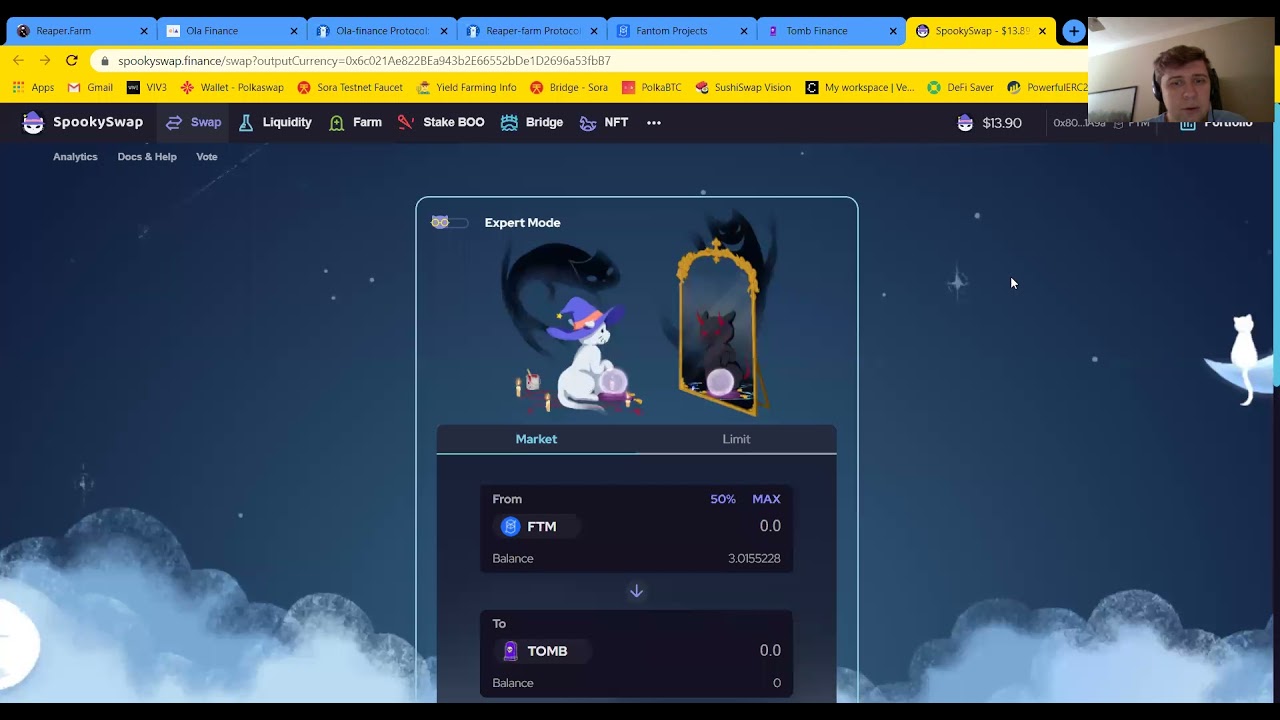Click the address bar URL

click(364, 61)
